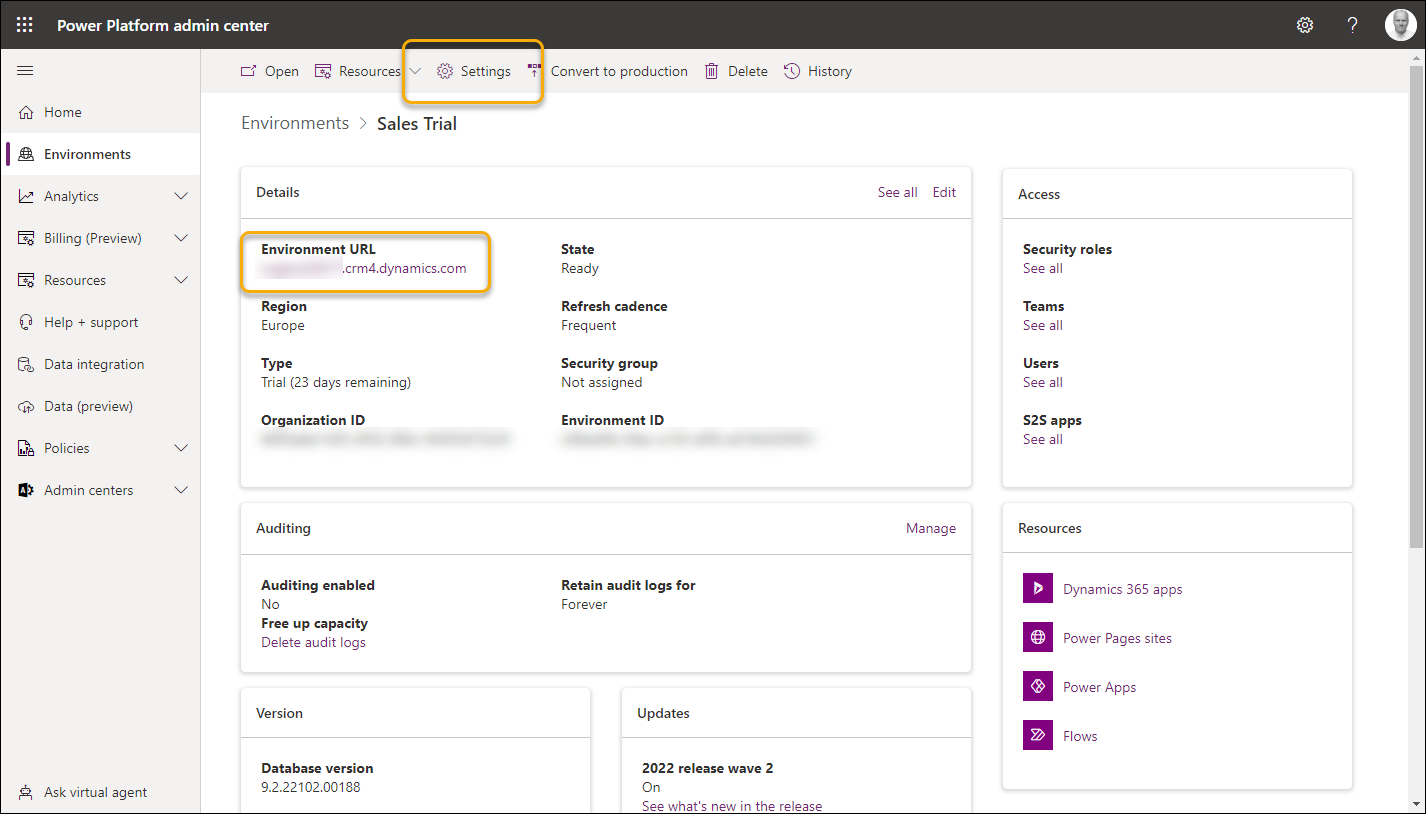Click Manage in Auditing card
Viewport: 1426px width, 814px height.
[931, 528]
